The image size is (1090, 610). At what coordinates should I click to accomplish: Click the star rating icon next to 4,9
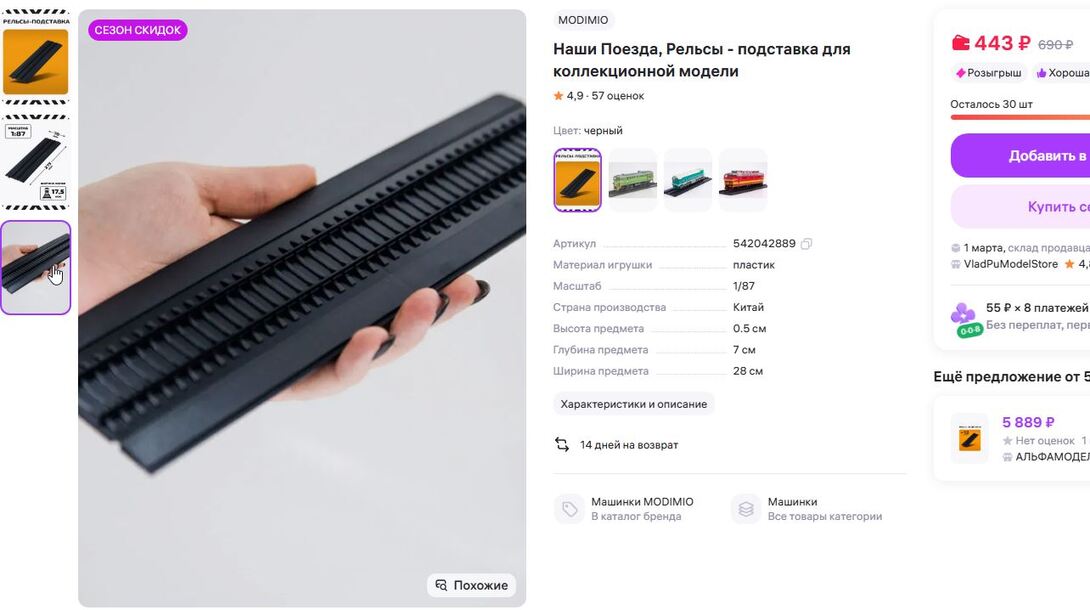[x=558, y=96]
